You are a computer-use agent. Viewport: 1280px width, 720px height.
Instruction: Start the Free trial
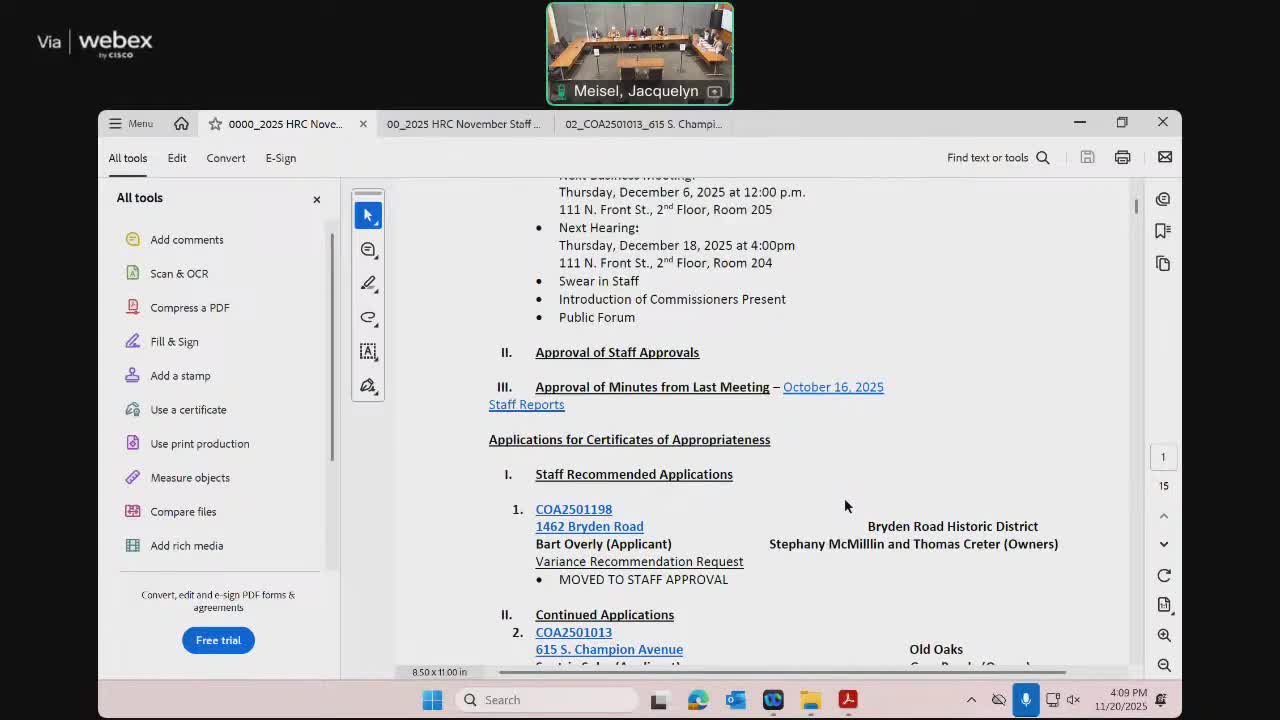[218, 640]
